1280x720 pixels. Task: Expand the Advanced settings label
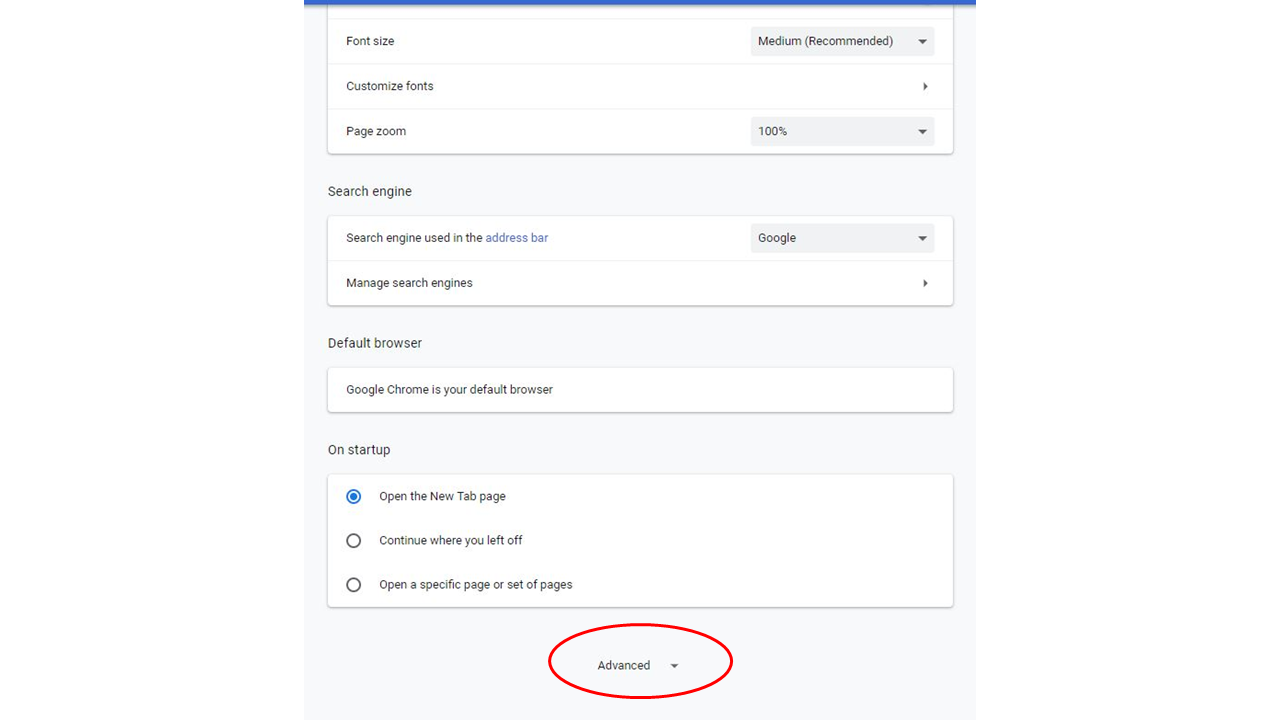[623, 665]
